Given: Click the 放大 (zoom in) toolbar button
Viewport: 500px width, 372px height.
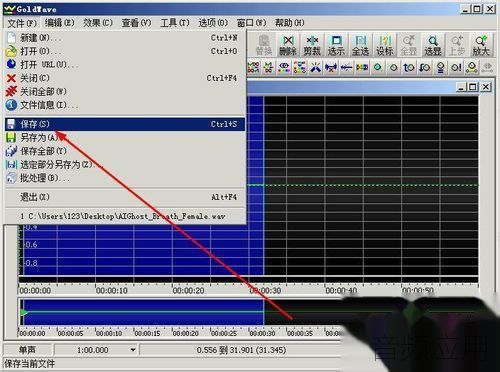Looking at the screenshot, I should (x=481, y=45).
